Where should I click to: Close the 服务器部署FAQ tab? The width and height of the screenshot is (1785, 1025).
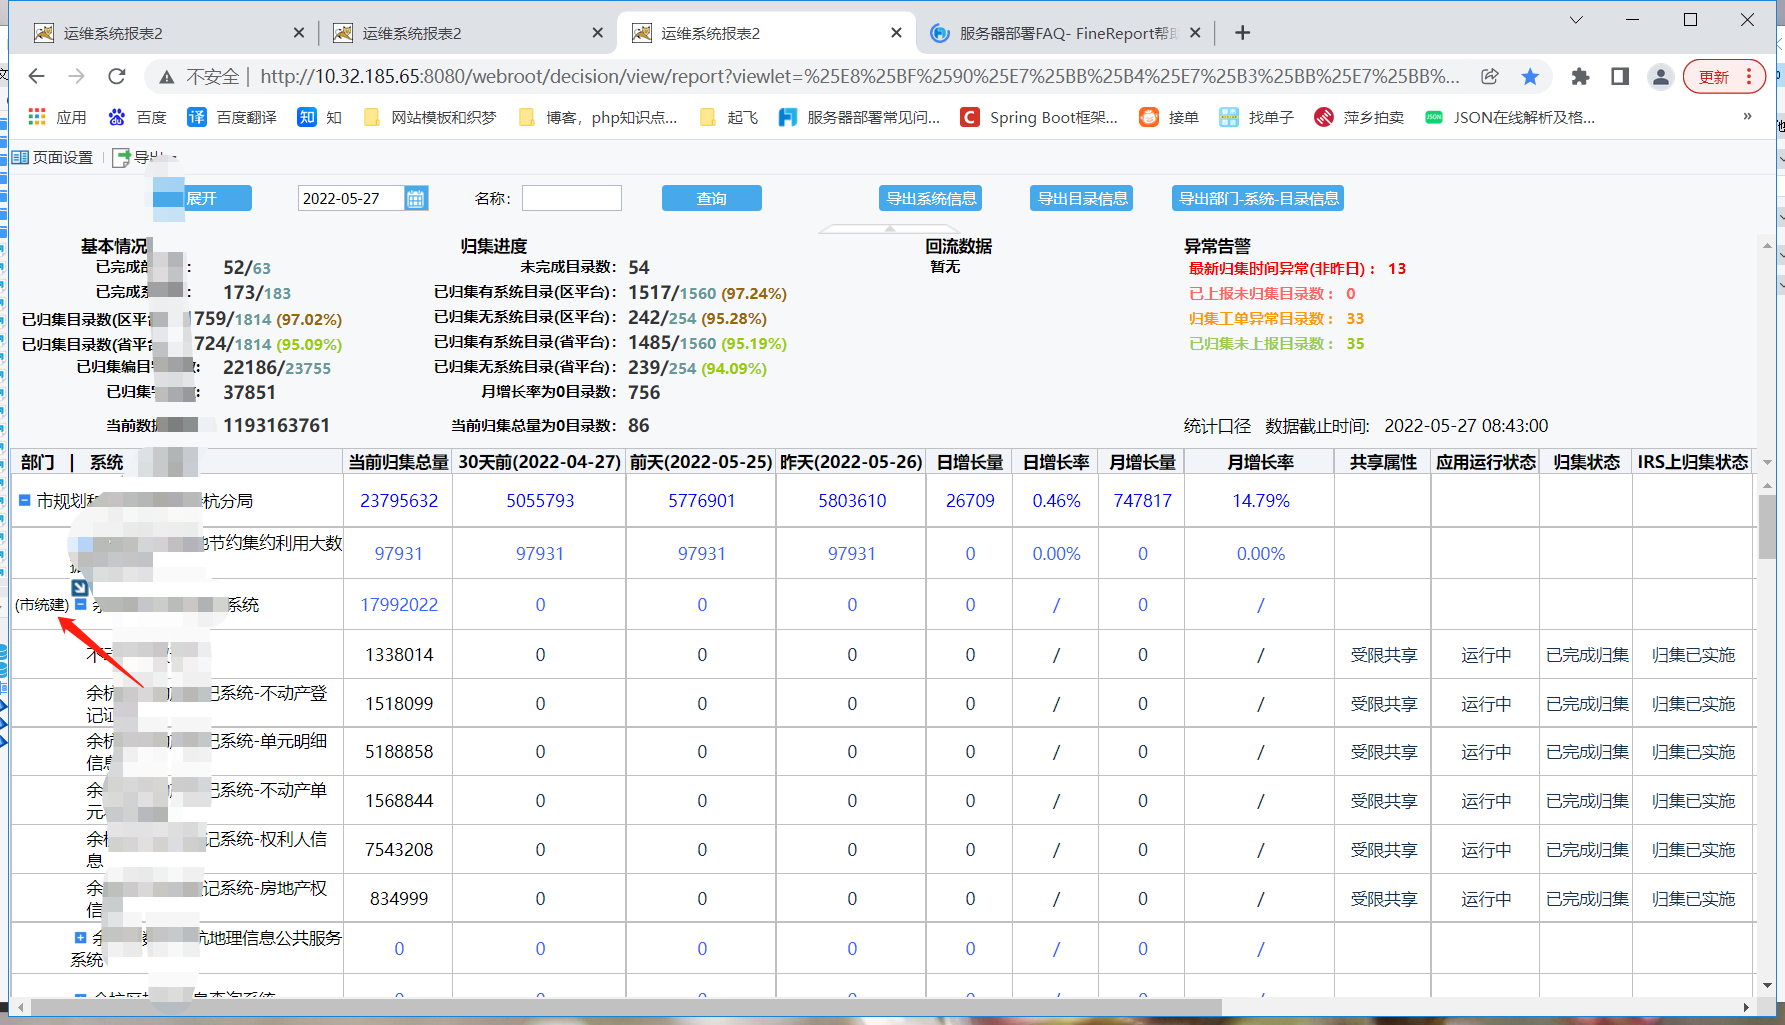click(1195, 33)
